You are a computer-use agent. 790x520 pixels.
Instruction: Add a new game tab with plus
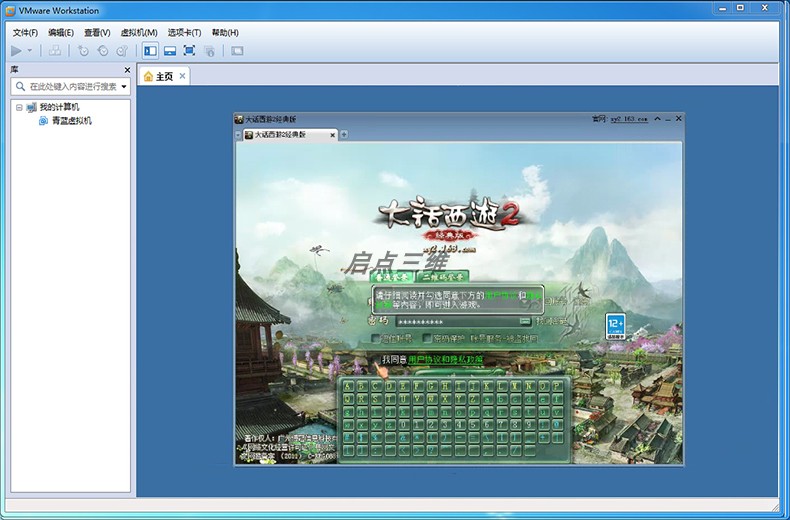click(x=344, y=135)
